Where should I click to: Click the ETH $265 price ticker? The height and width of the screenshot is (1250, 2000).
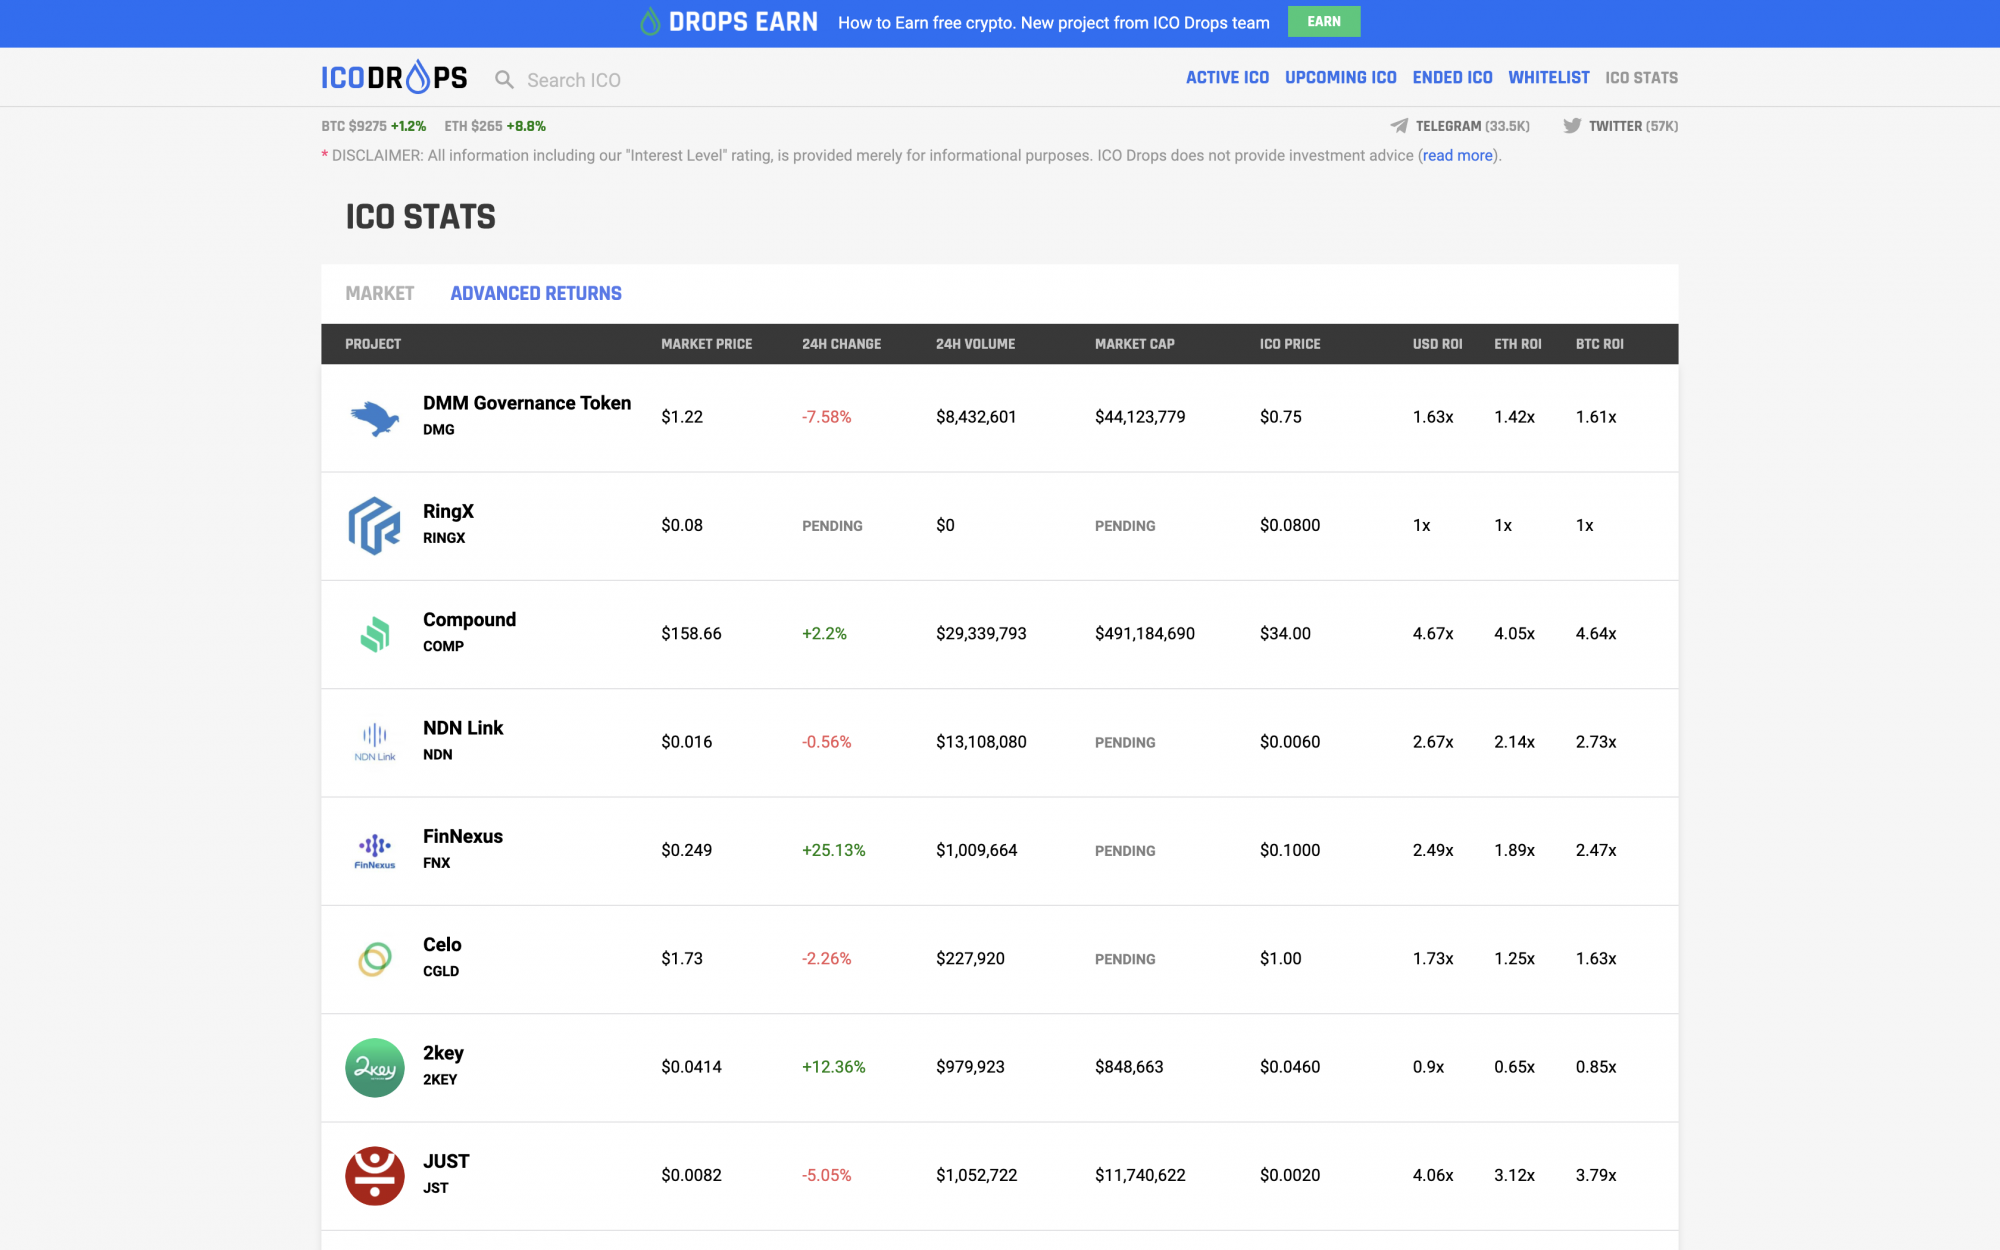495,126
